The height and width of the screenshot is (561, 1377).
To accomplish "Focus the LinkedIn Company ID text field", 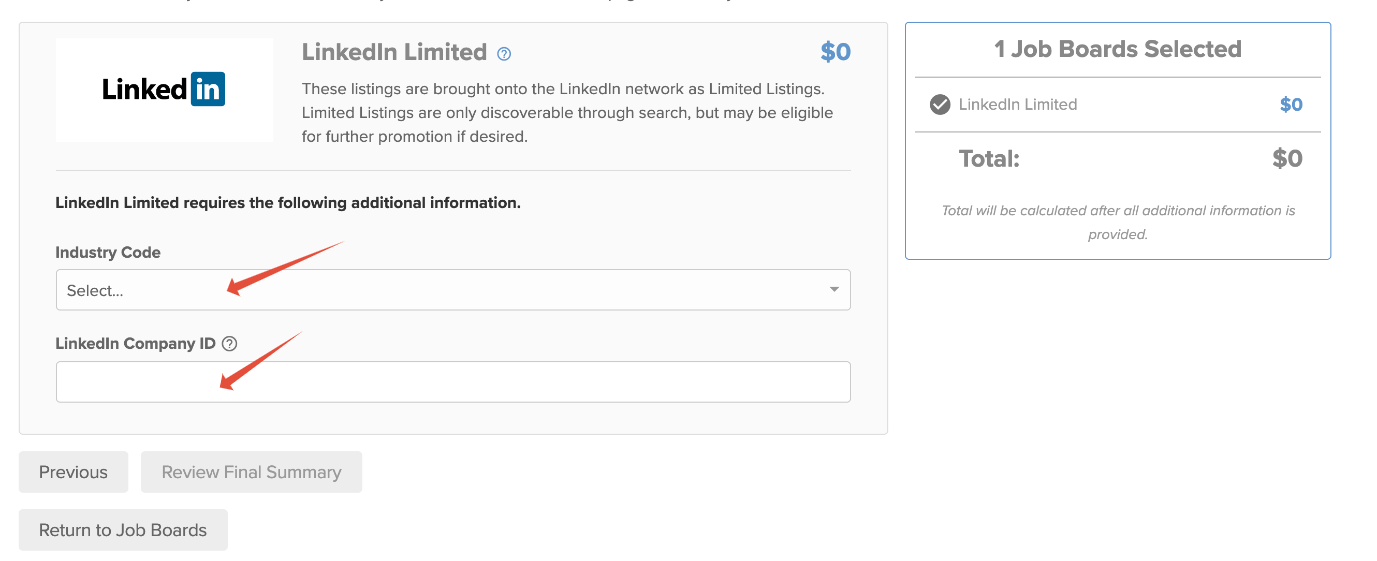I will (453, 382).
